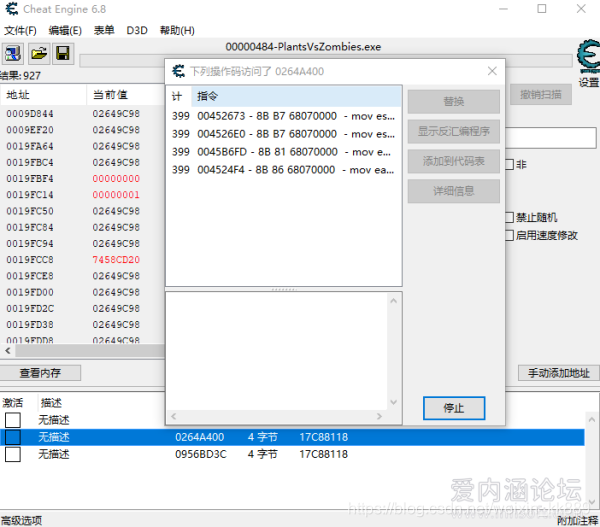Click the floppy disk save icon
This screenshot has width=600, height=527.
point(63,53)
